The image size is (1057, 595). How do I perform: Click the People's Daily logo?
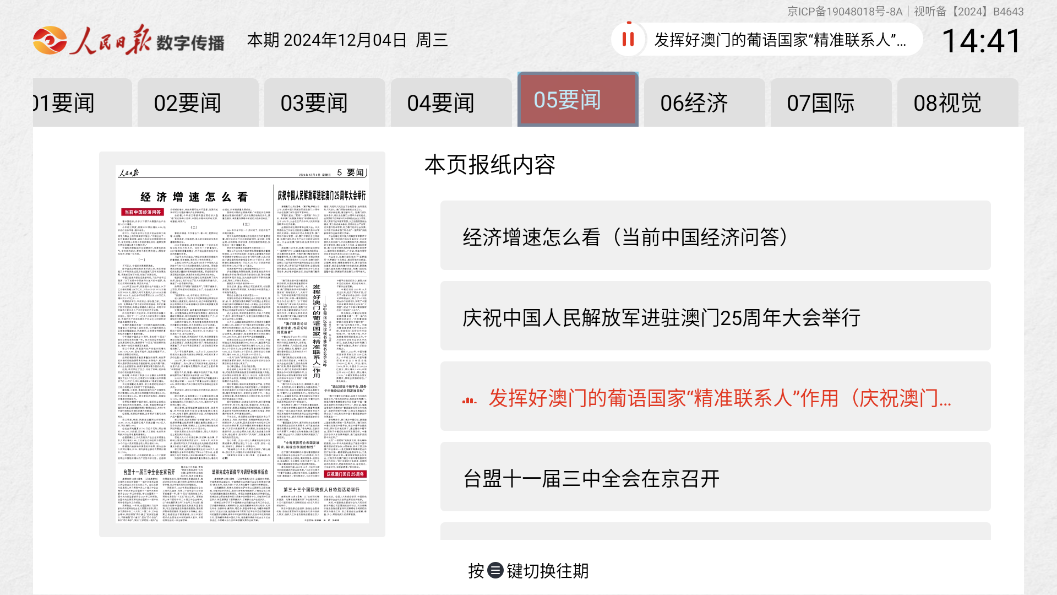128,39
